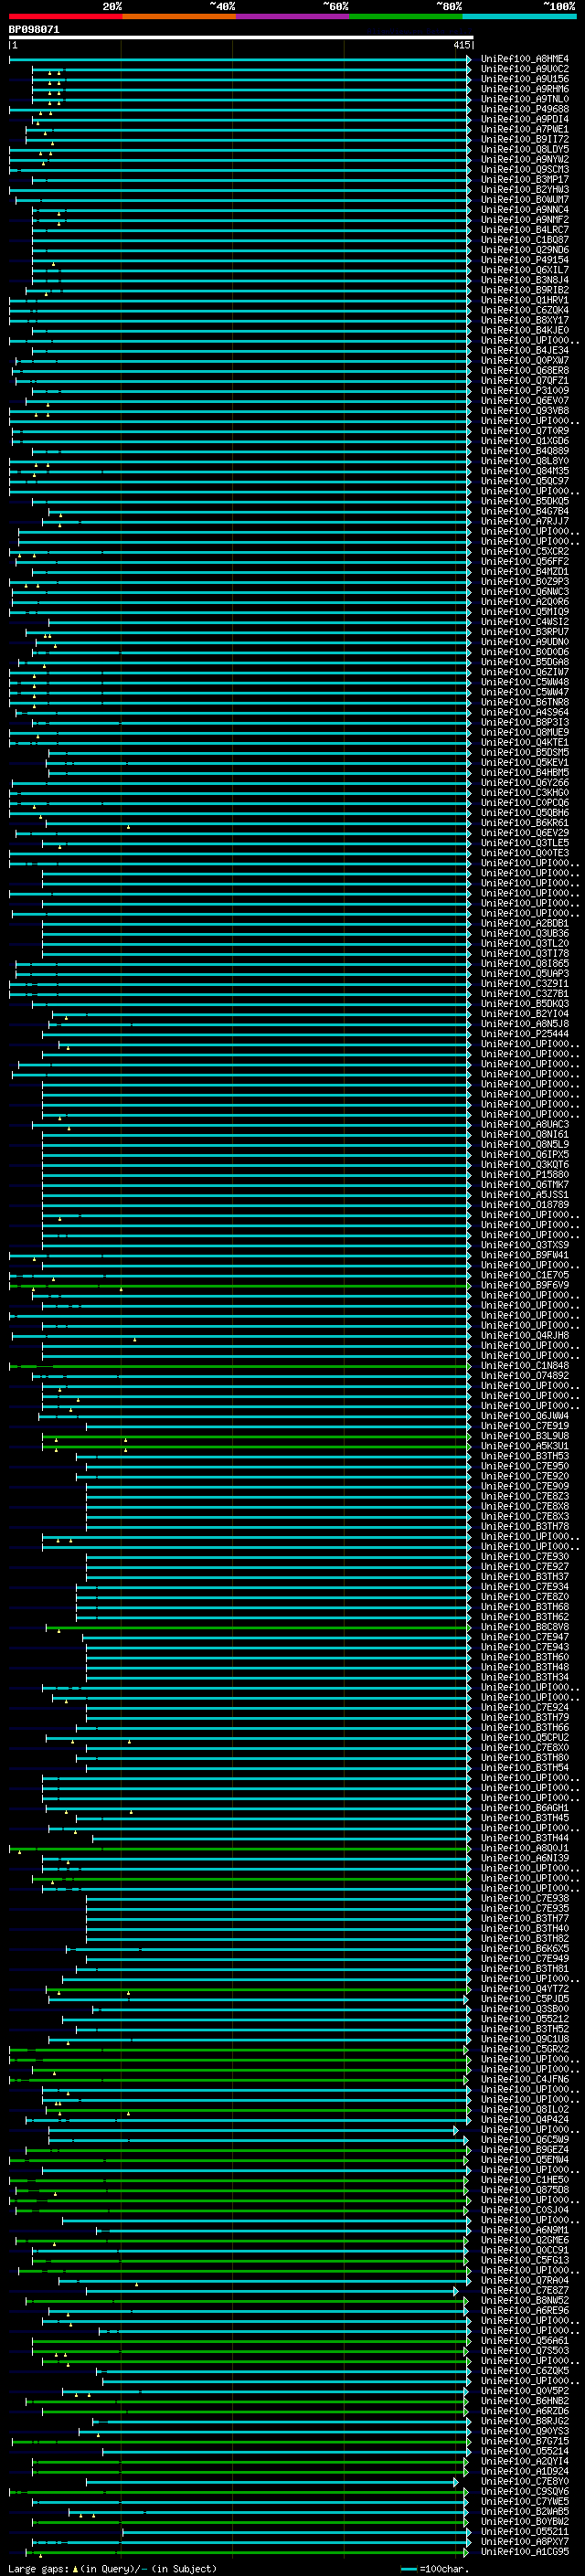
Task: Click the UniRef100_B9FW41 label
Action: 525,1255
